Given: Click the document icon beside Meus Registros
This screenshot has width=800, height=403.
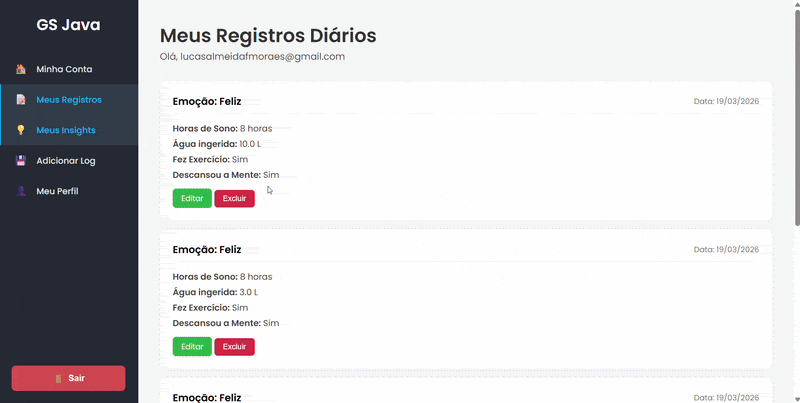Looking at the screenshot, I should coord(21,100).
